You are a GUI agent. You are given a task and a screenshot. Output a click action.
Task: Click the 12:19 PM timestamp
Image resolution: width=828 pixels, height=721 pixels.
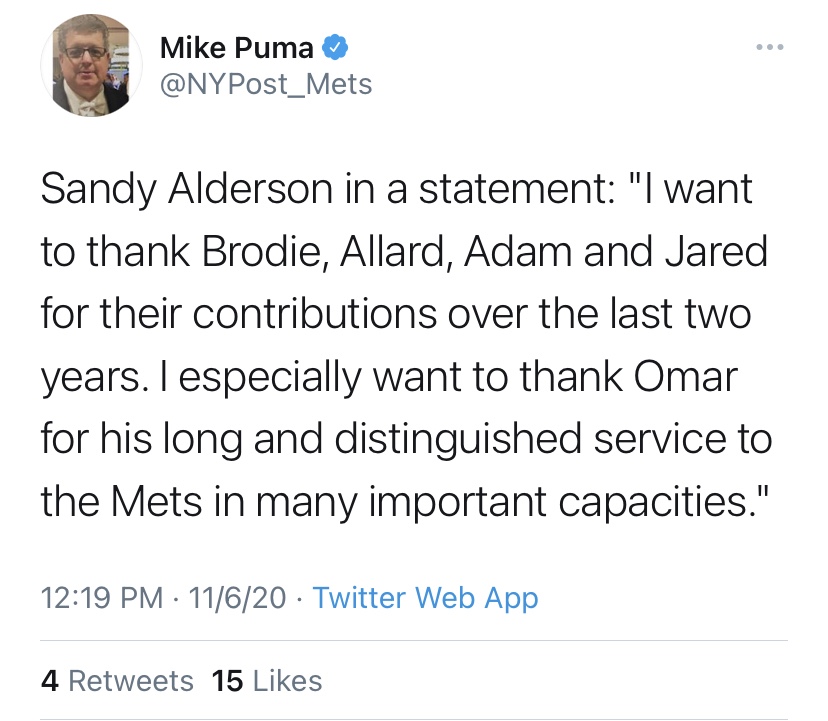[x=101, y=598]
